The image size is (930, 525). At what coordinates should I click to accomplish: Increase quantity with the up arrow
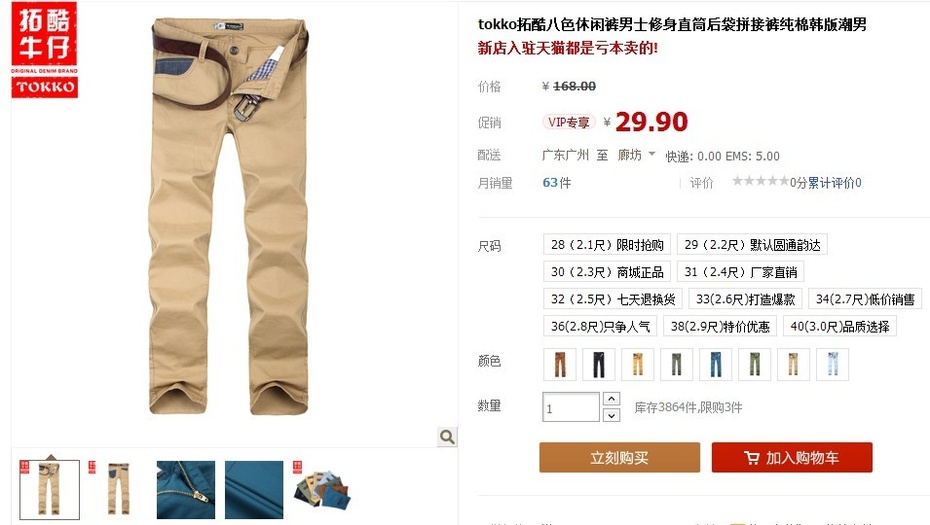click(611, 399)
